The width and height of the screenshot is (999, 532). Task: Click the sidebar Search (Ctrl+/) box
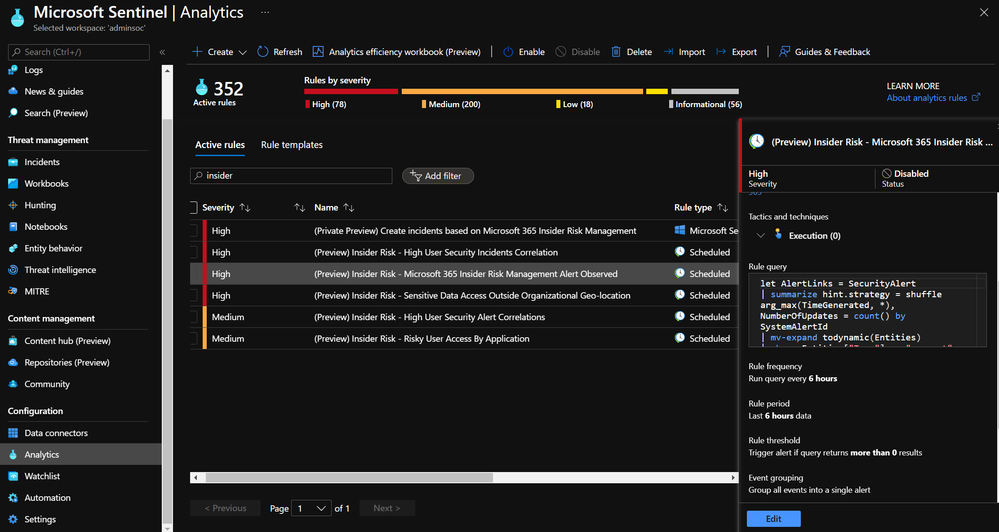tap(79, 52)
